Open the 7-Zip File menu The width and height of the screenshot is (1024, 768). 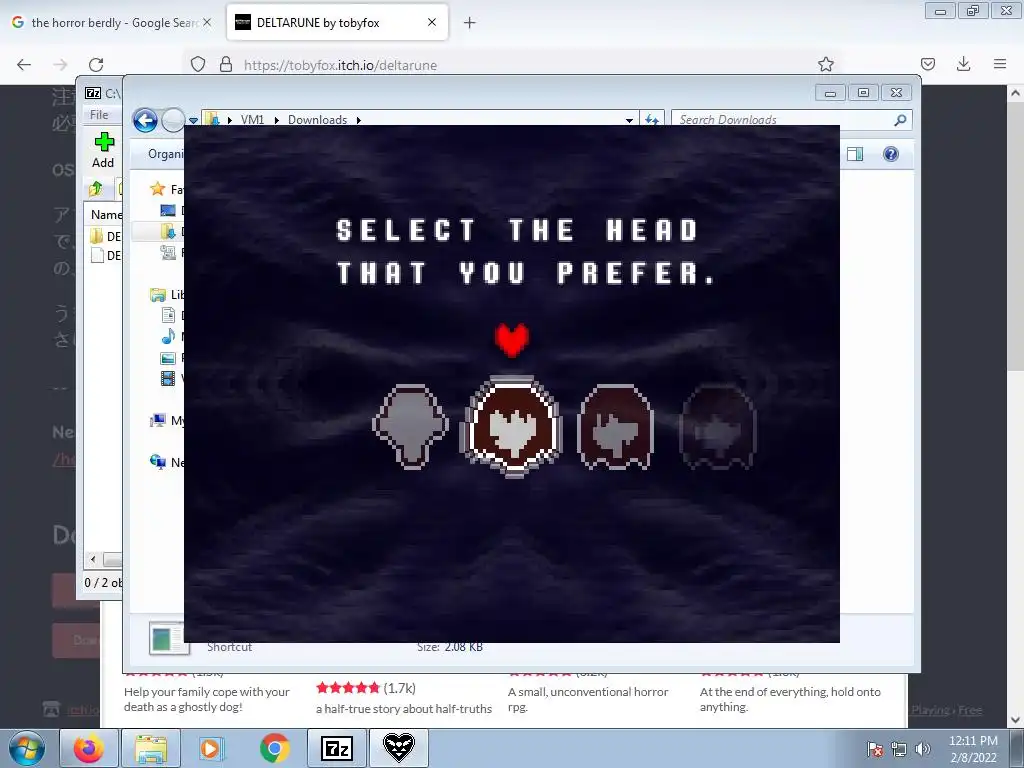click(99, 115)
